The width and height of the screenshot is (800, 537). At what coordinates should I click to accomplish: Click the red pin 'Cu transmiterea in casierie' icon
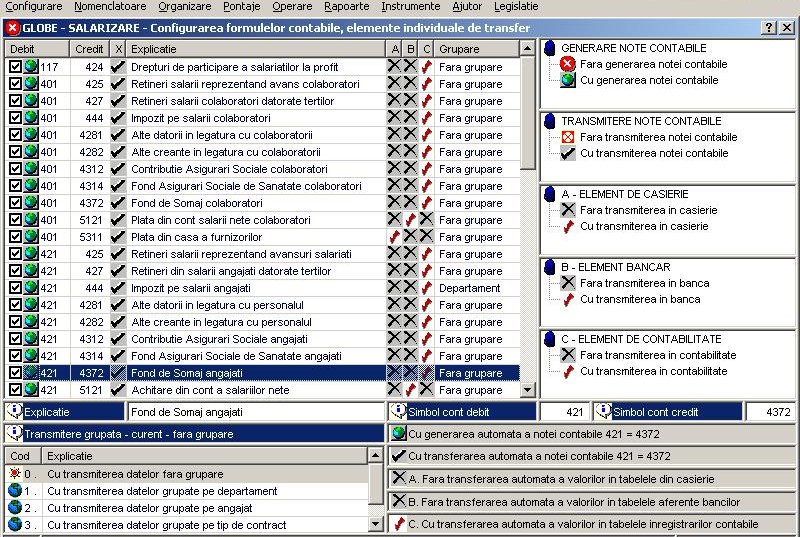[568, 226]
